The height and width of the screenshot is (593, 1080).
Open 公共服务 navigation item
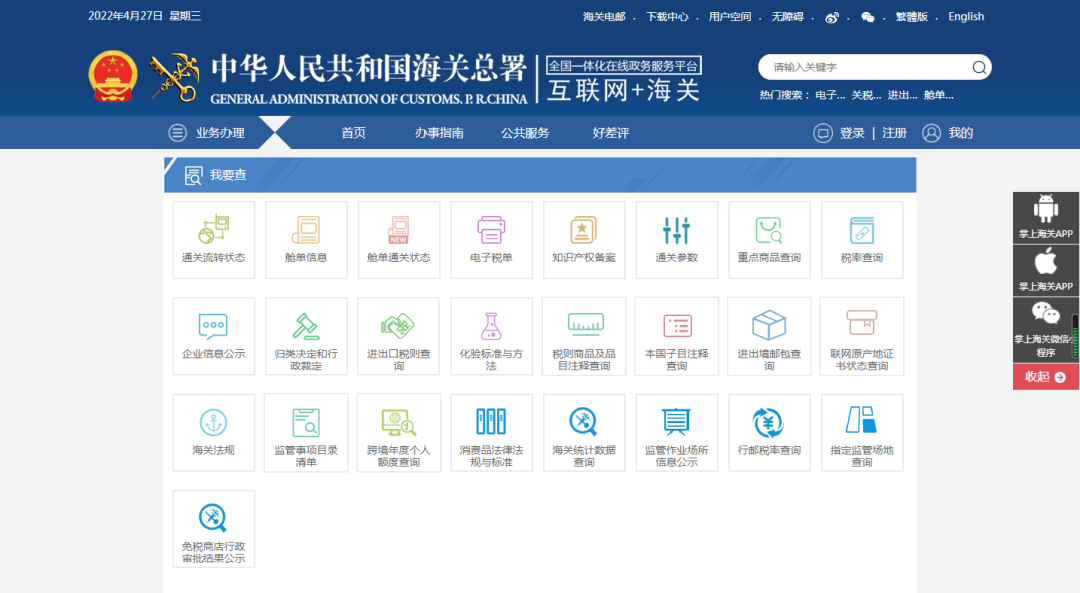tap(525, 133)
